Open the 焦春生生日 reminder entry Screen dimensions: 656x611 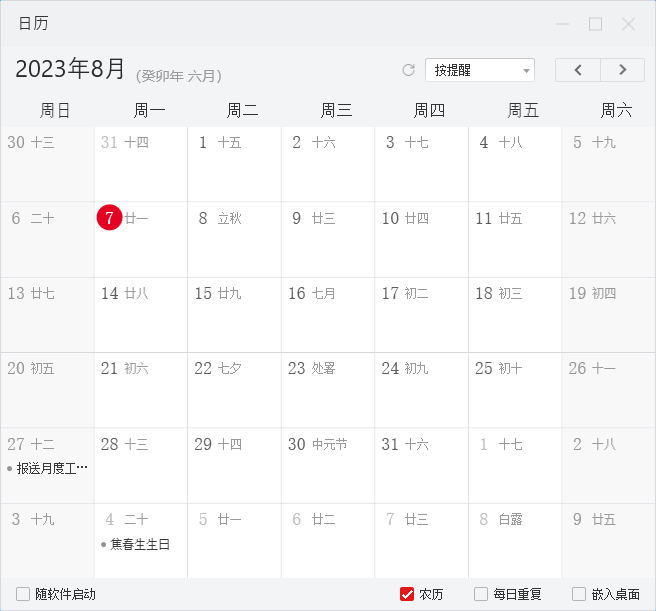136,544
